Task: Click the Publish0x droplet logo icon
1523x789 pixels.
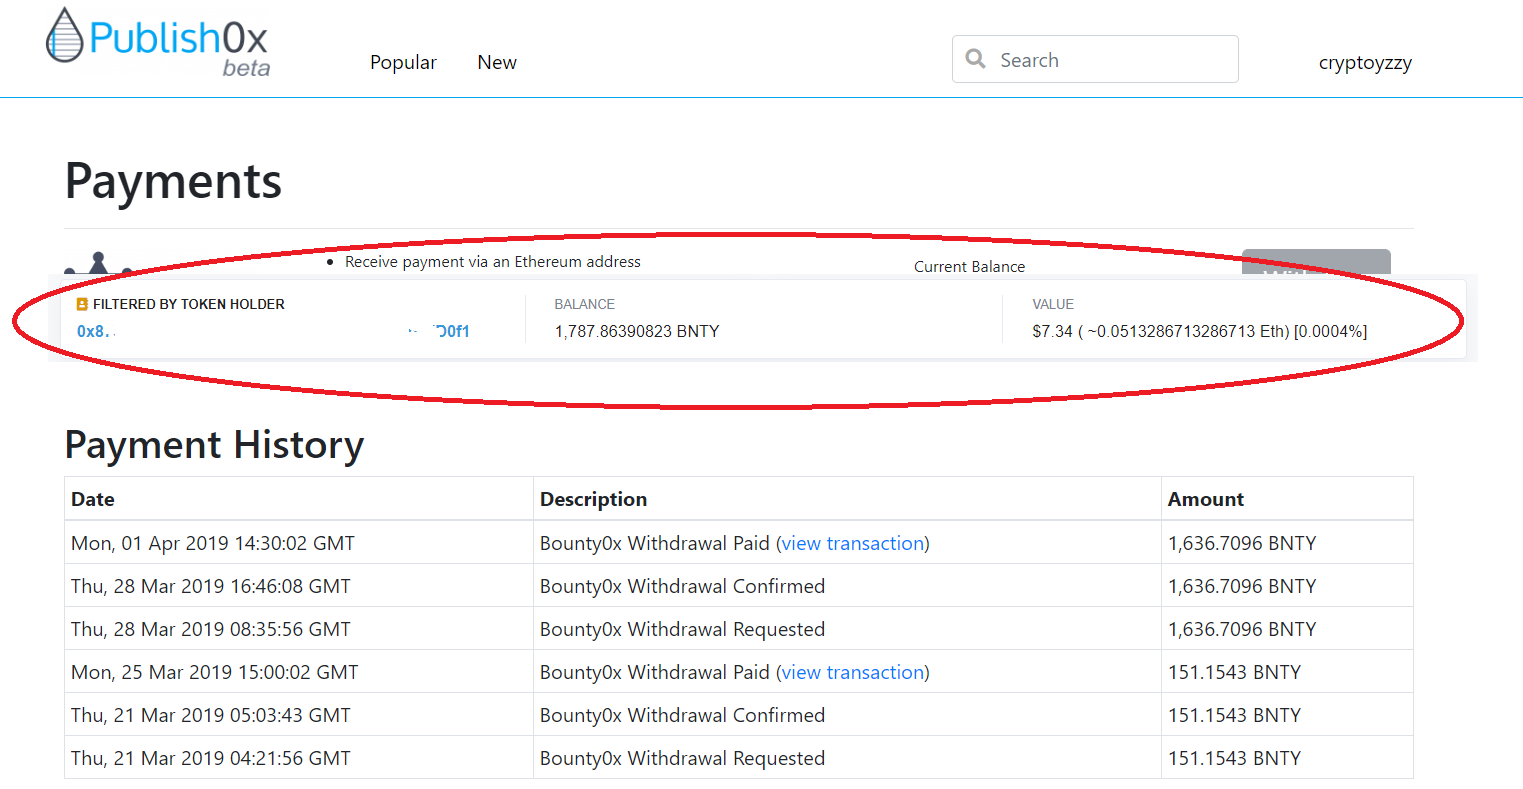Action: click(x=65, y=35)
